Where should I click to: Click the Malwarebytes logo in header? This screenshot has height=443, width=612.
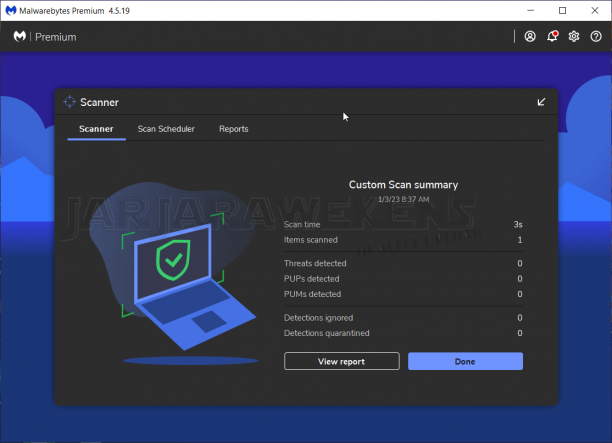pos(20,37)
